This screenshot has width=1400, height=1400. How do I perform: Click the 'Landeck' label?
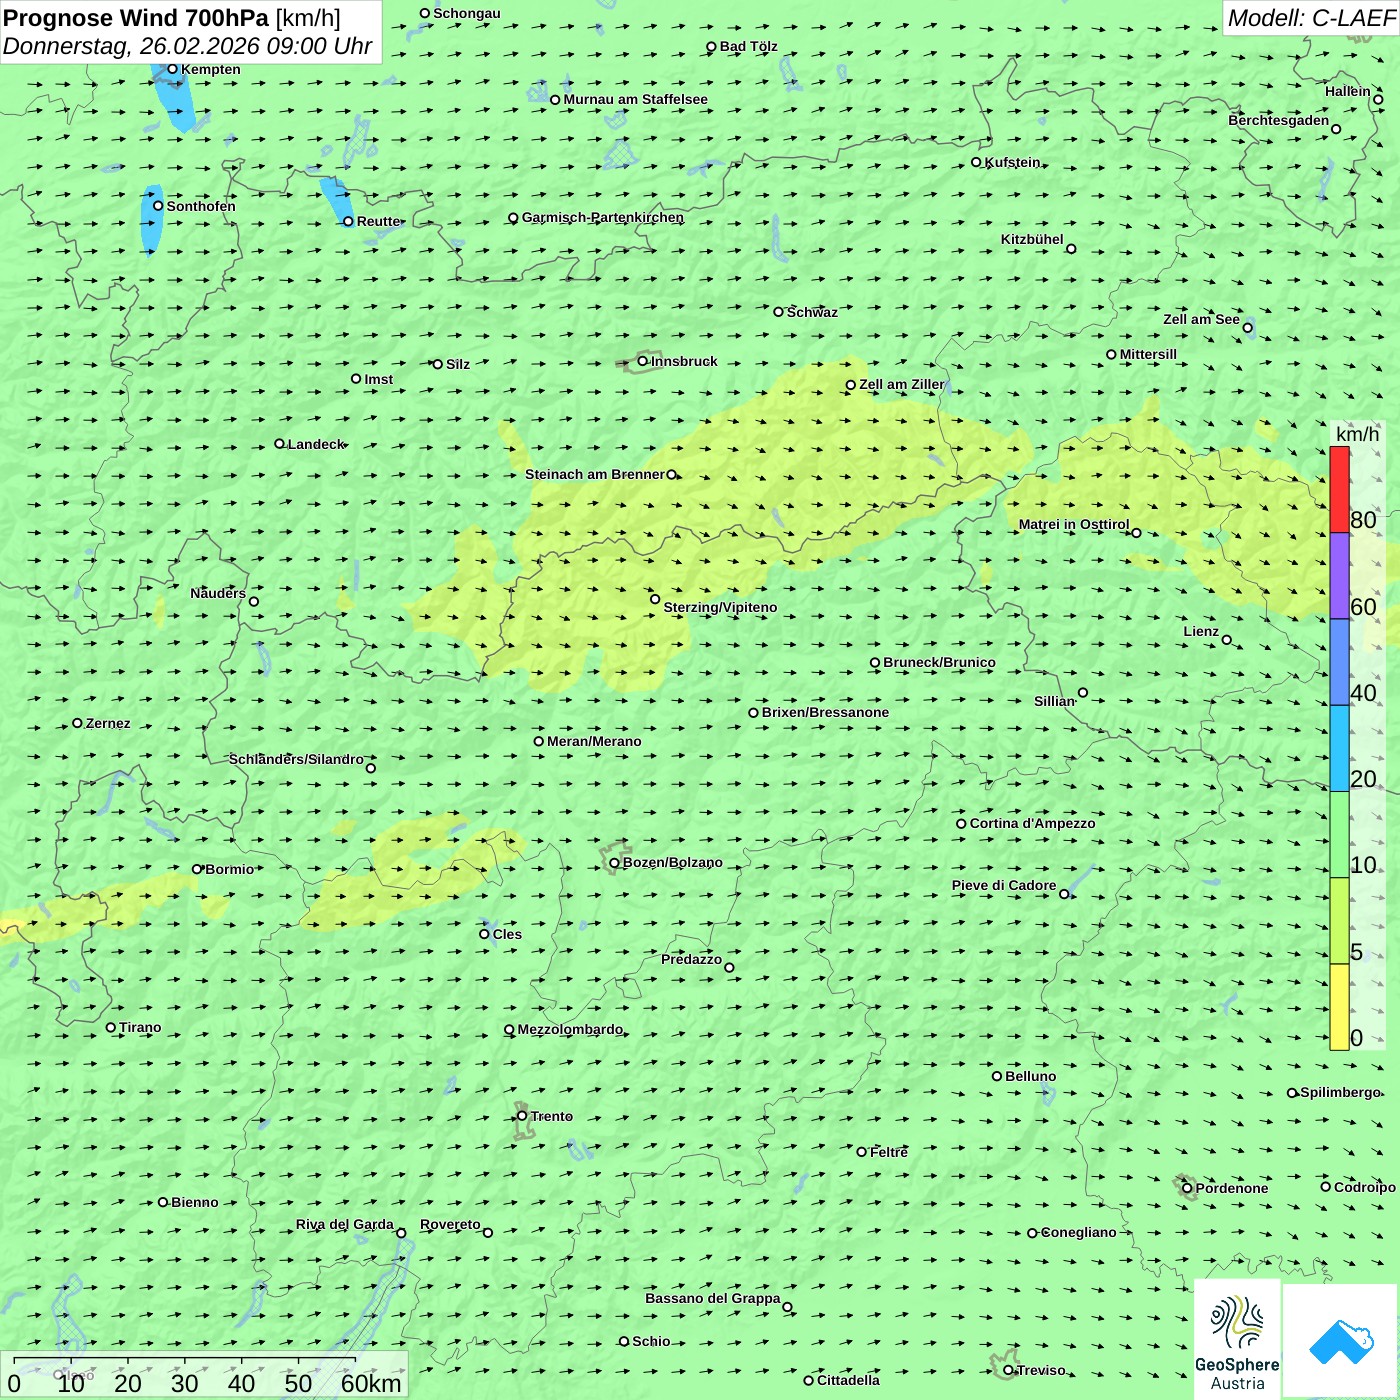(316, 444)
